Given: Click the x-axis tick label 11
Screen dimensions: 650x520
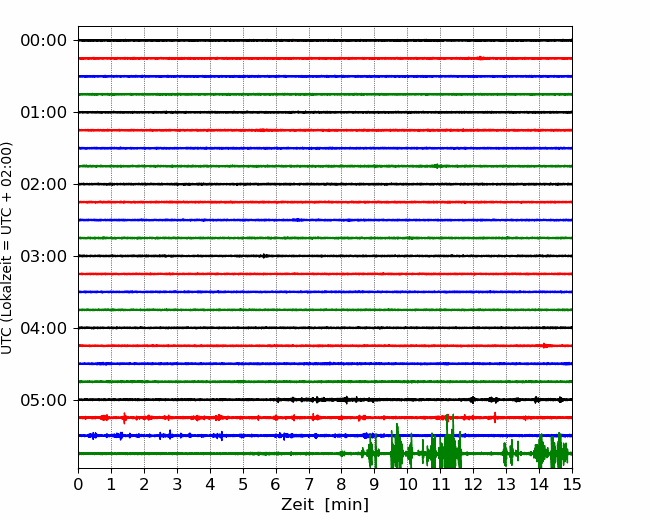Looking at the screenshot, I should (440, 484).
